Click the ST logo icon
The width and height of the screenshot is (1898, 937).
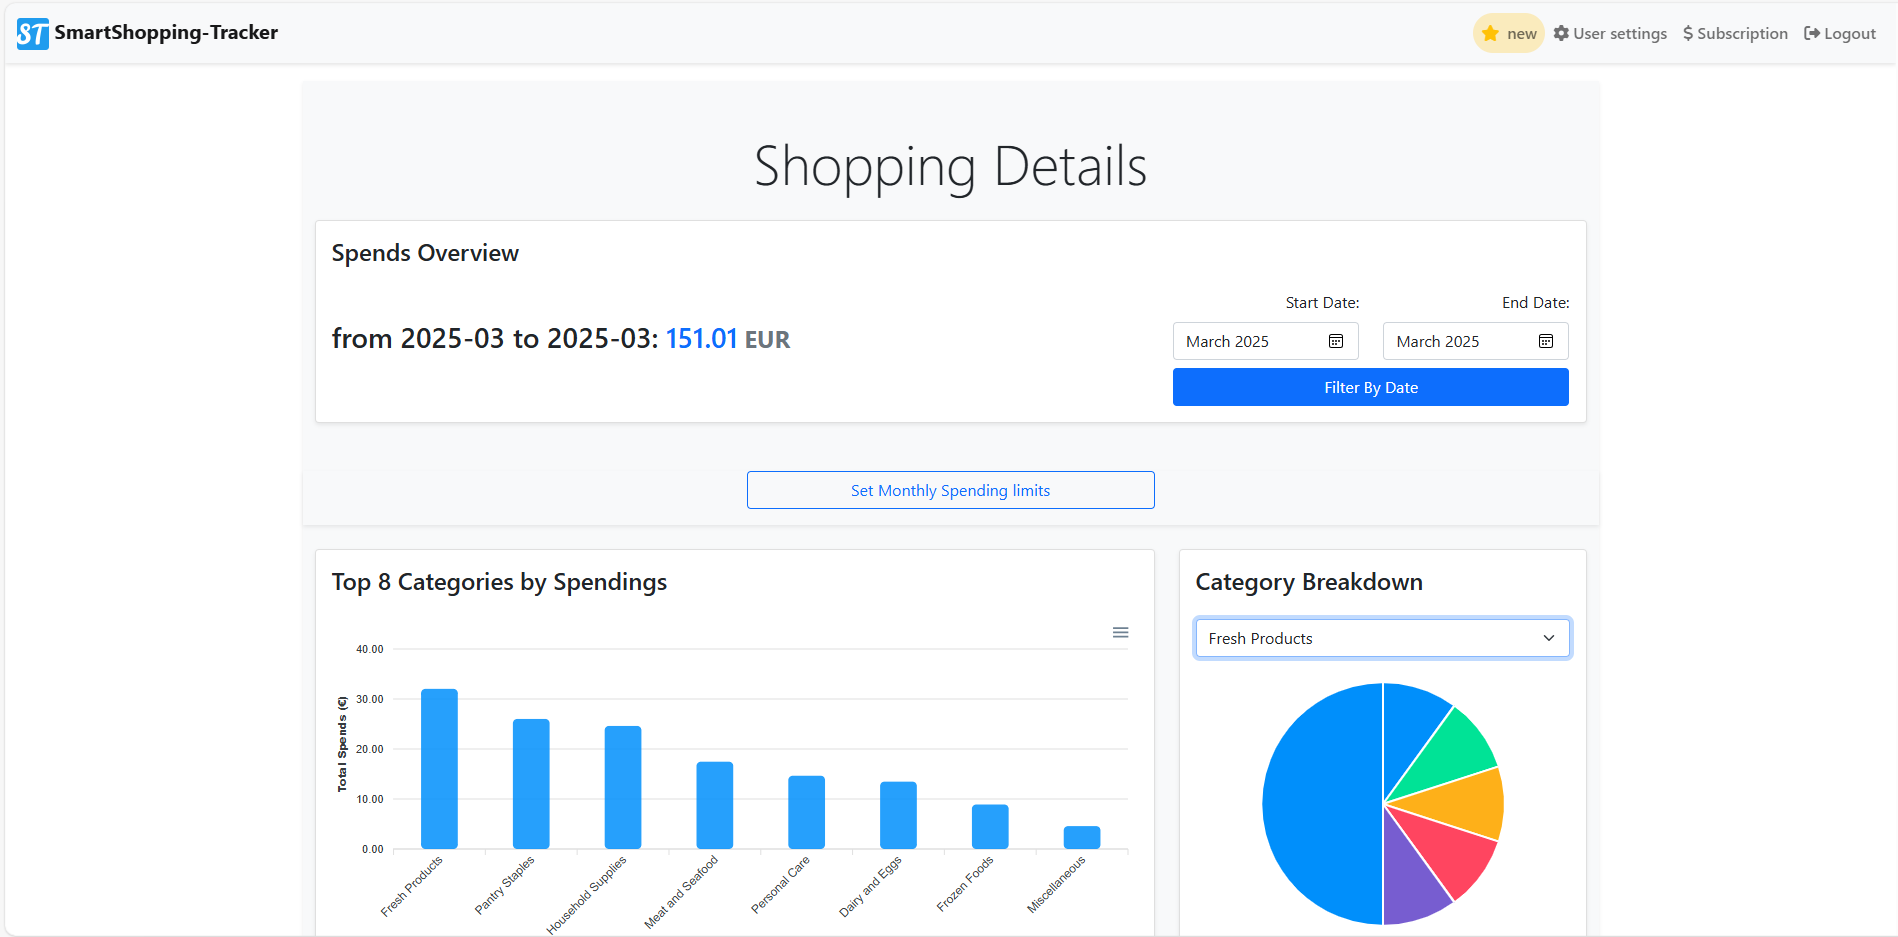[x=31, y=32]
